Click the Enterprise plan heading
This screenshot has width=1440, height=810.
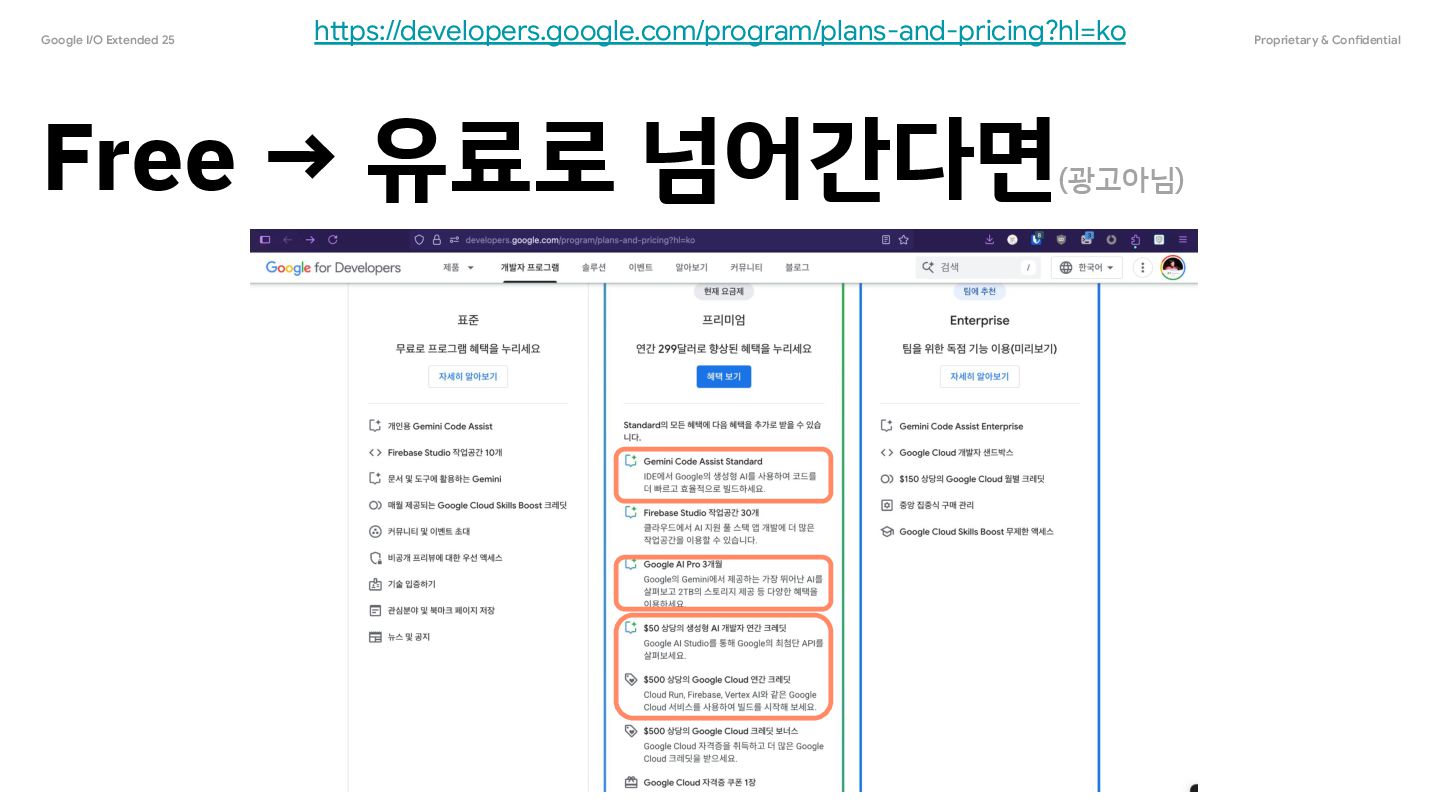(979, 321)
